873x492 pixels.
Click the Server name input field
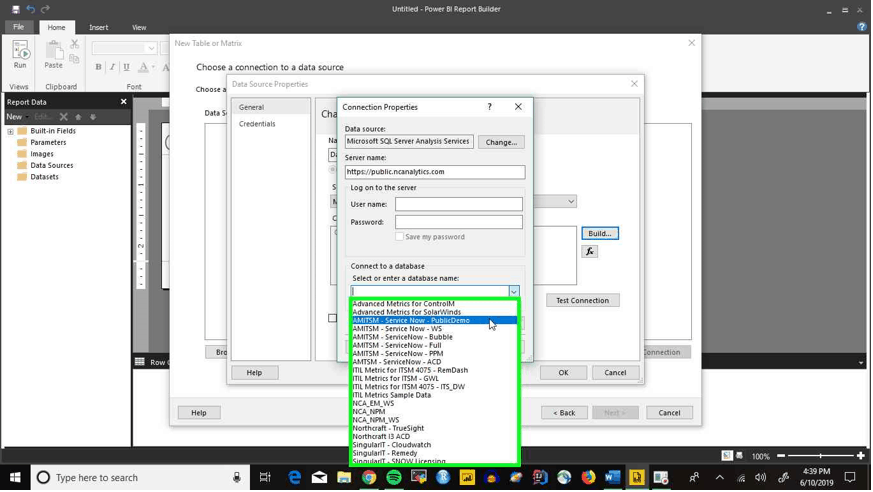coord(435,172)
